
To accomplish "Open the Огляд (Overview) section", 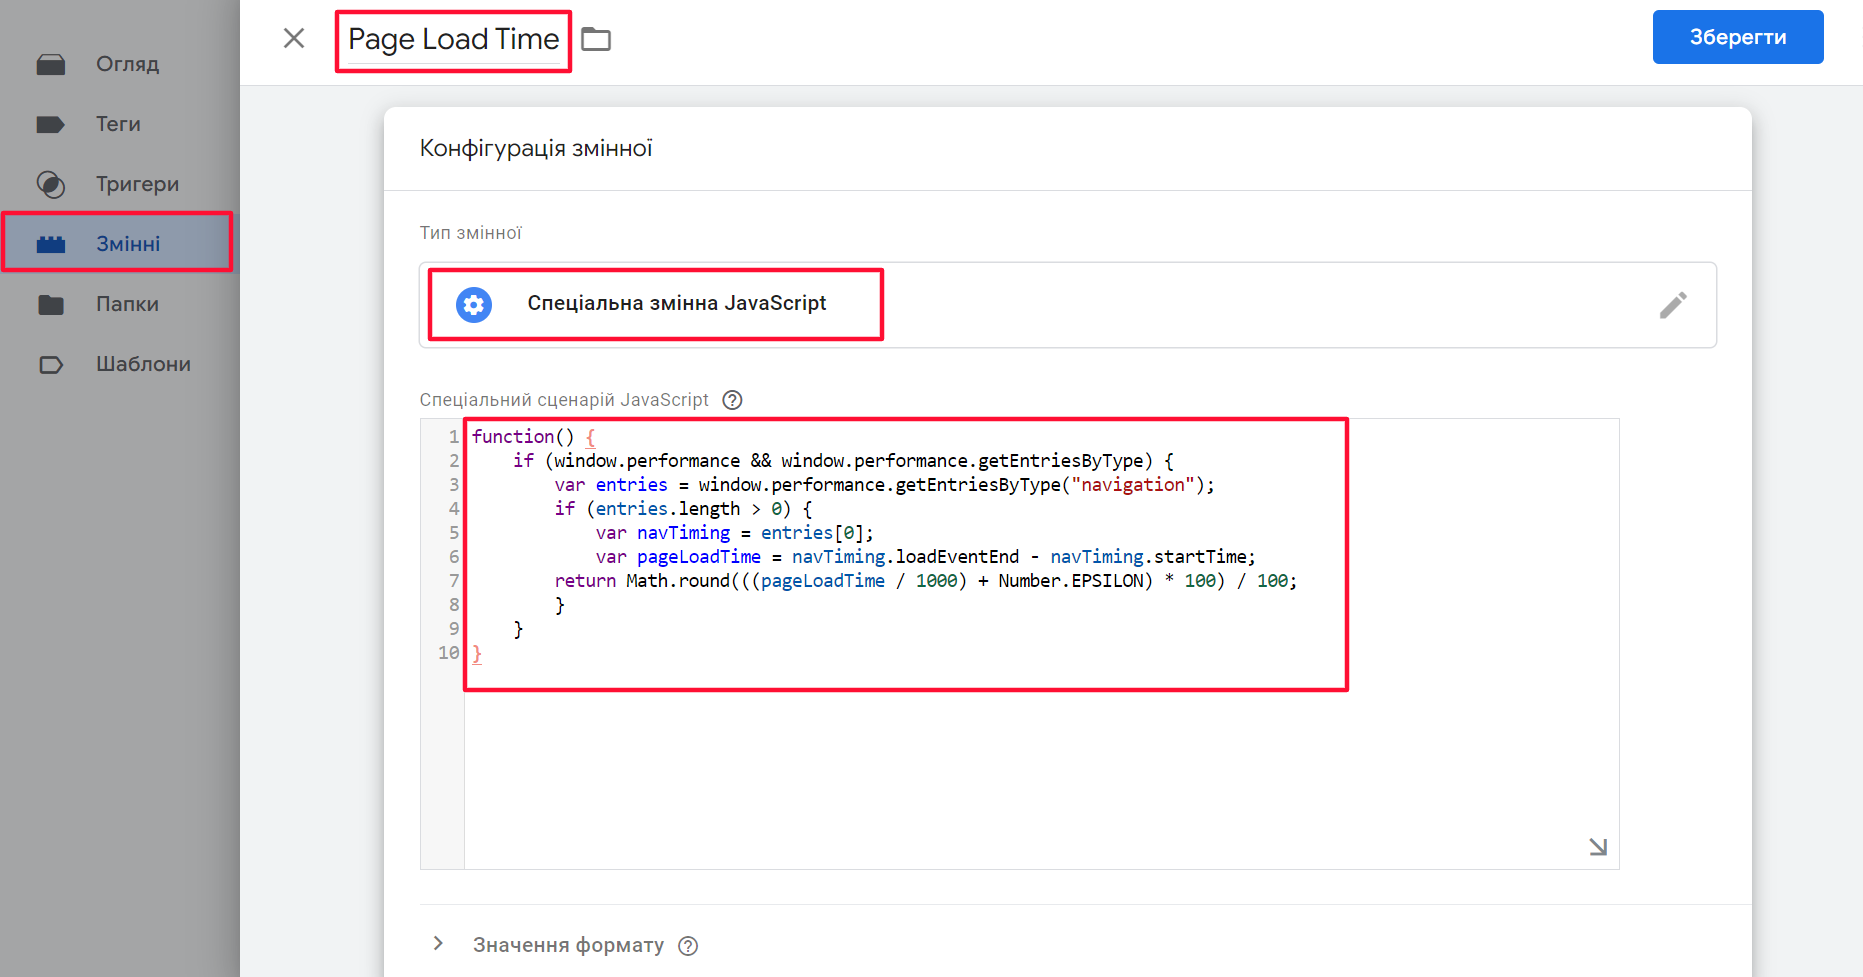I will pos(126,63).
